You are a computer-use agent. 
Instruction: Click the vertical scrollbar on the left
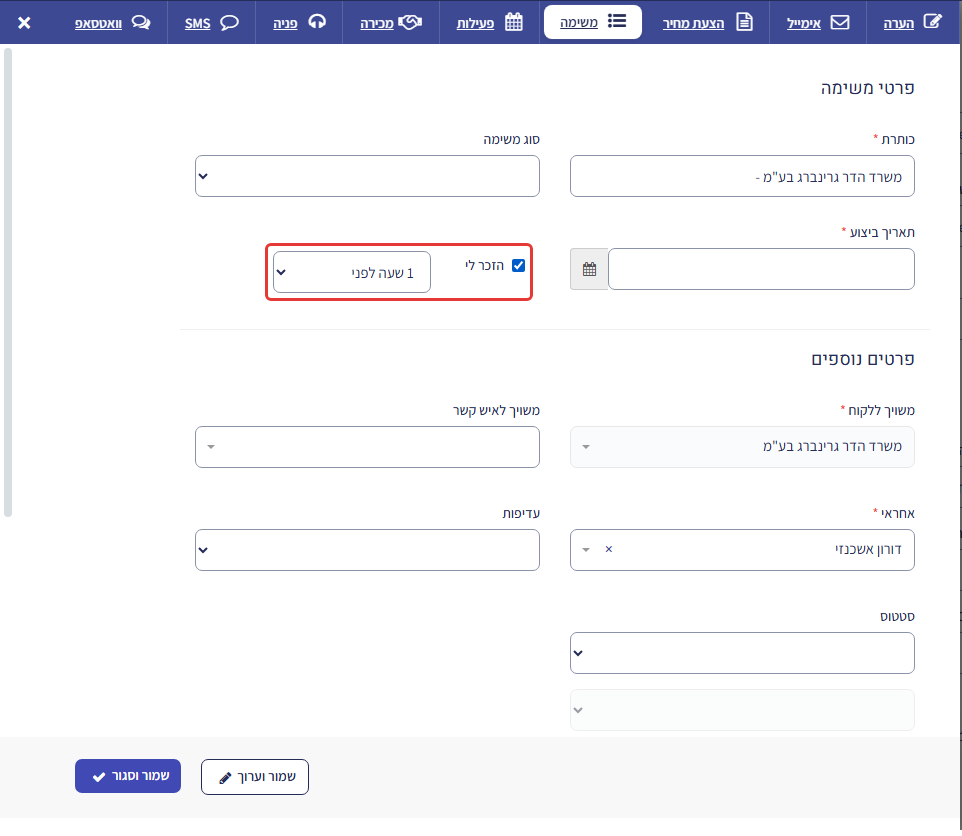click(8, 283)
